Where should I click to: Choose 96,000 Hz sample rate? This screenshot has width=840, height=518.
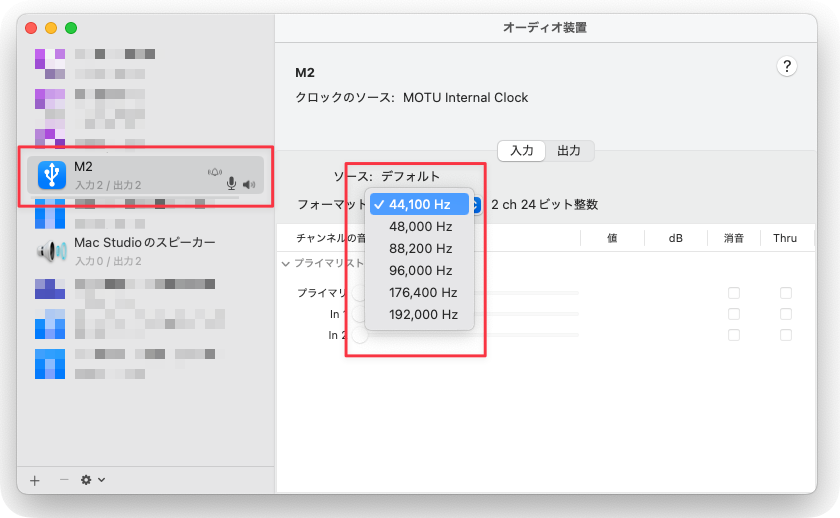tap(419, 271)
